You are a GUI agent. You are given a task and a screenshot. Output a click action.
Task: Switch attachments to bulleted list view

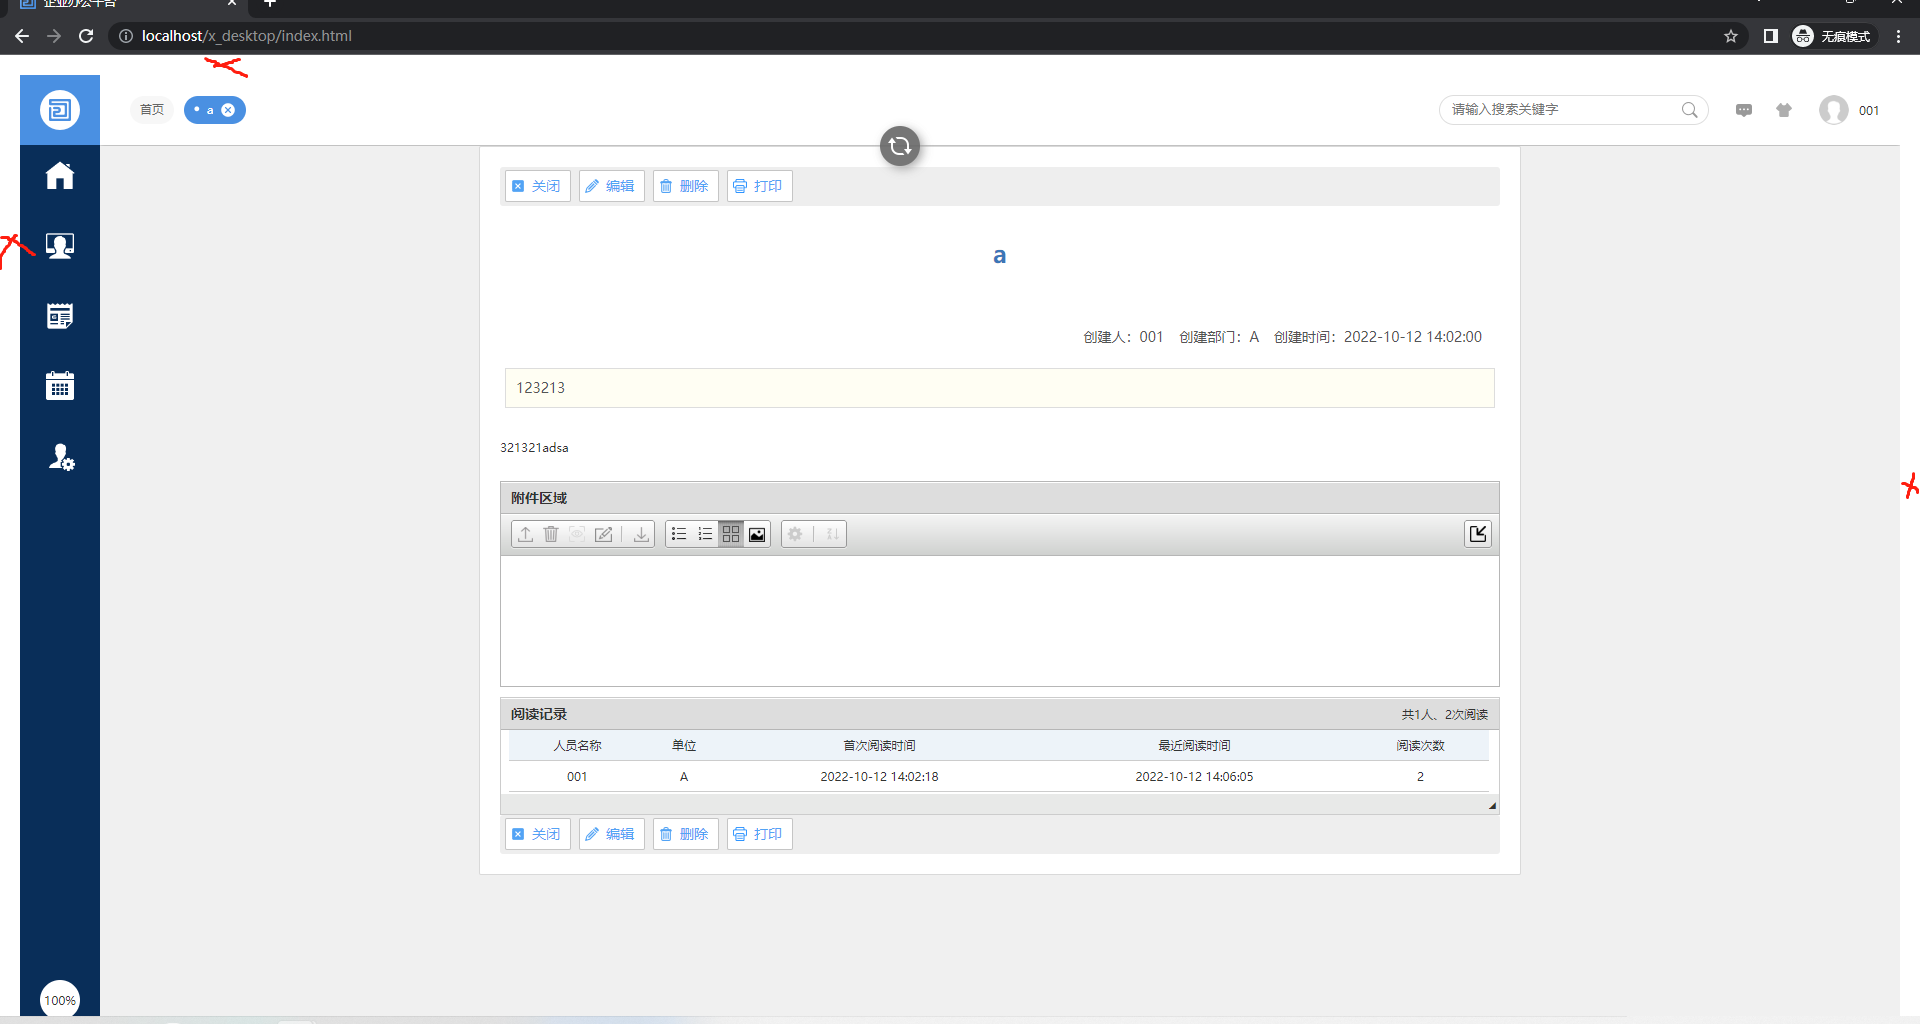(x=679, y=534)
